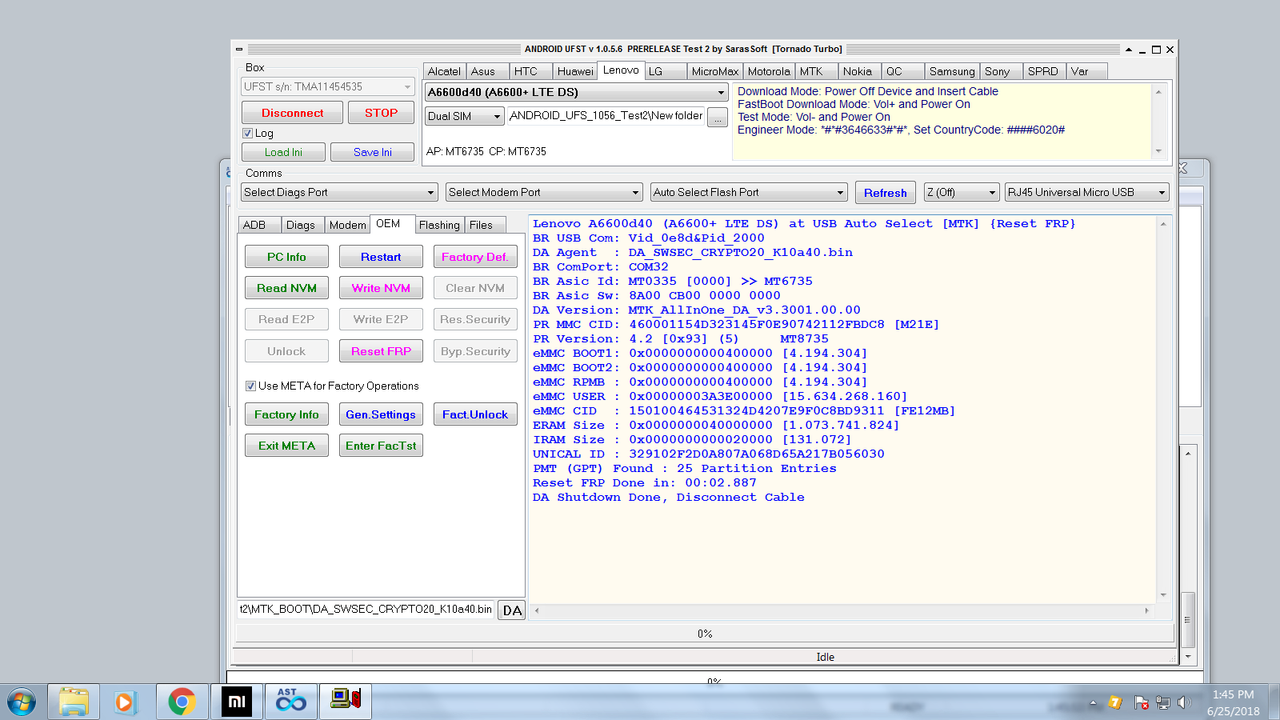Open the Z (Off) dropdown
This screenshot has width=1280, height=720.
pos(961,192)
